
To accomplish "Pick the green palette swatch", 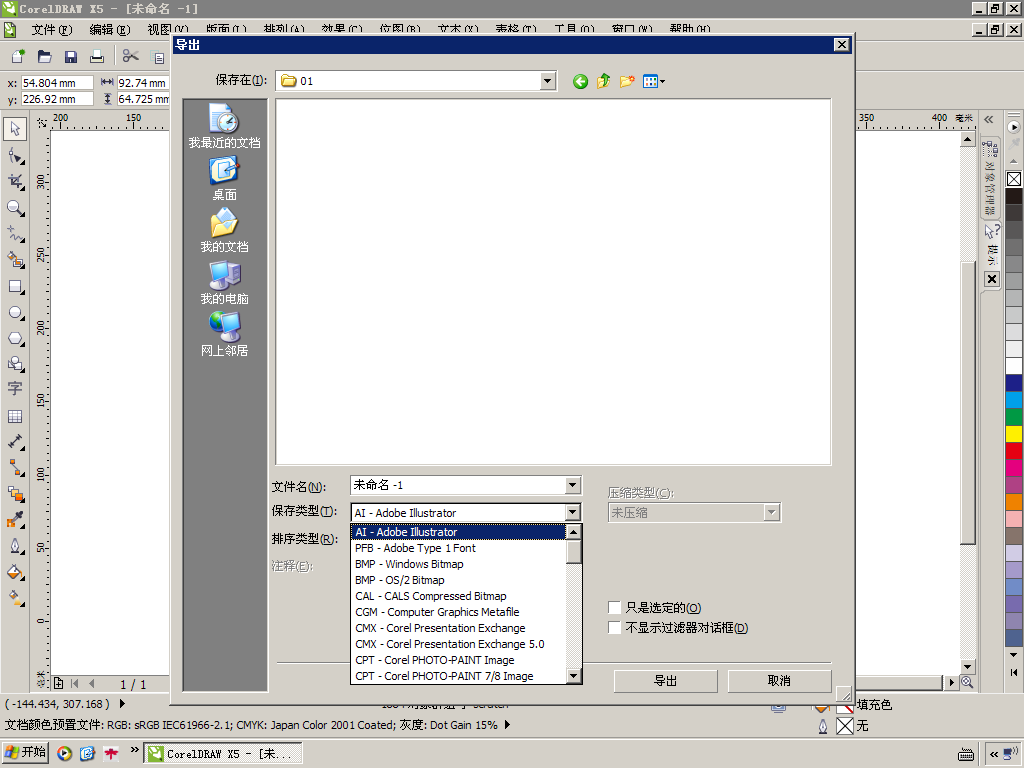I will 1014,417.
